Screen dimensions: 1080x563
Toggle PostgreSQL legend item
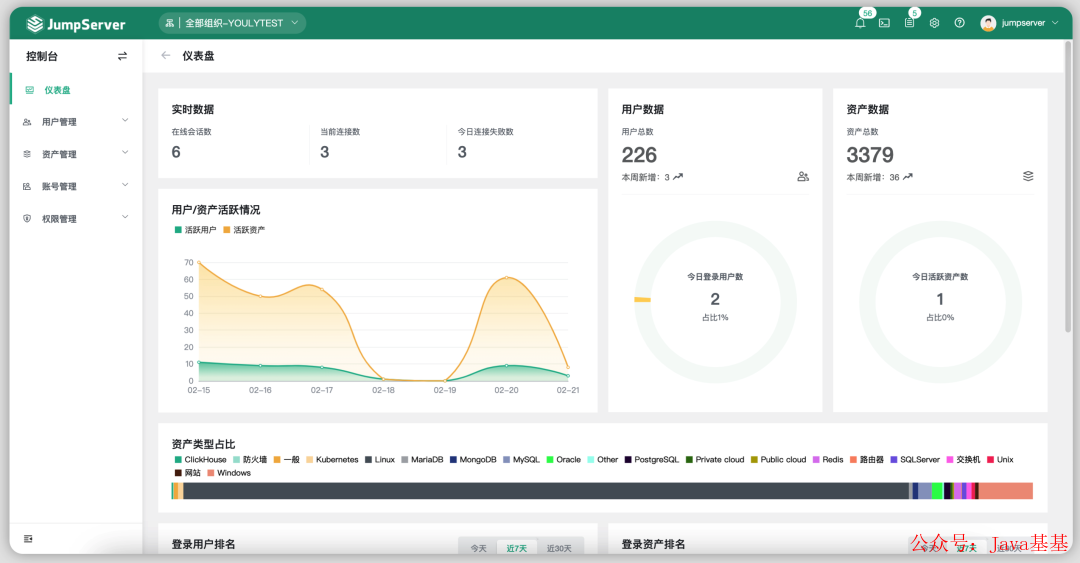coord(652,460)
